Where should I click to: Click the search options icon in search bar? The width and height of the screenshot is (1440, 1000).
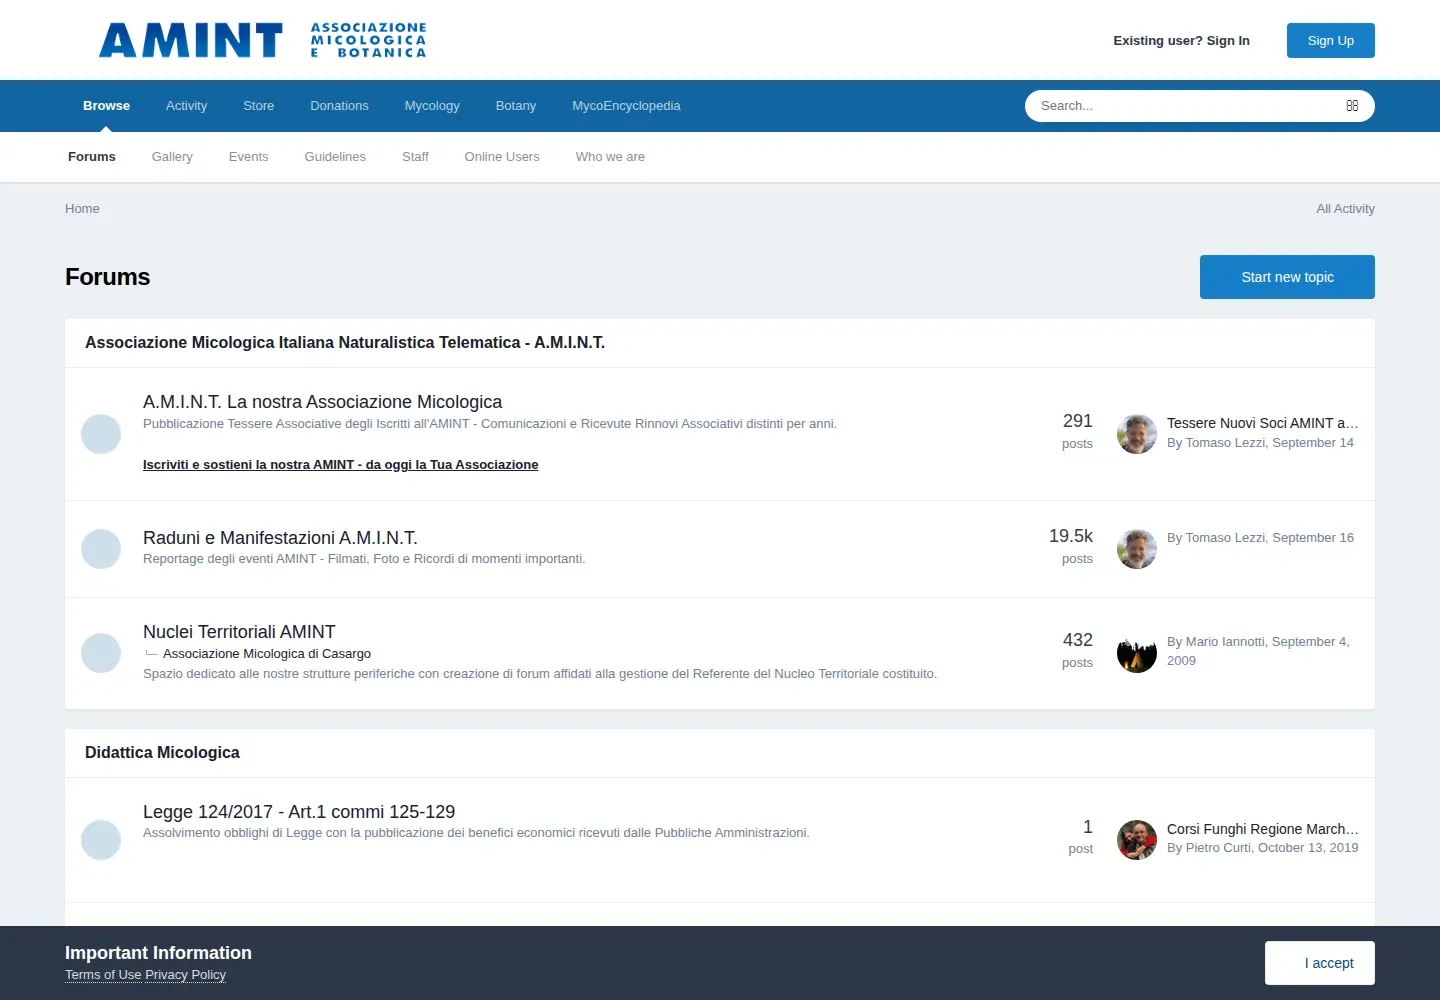(x=1352, y=106)
